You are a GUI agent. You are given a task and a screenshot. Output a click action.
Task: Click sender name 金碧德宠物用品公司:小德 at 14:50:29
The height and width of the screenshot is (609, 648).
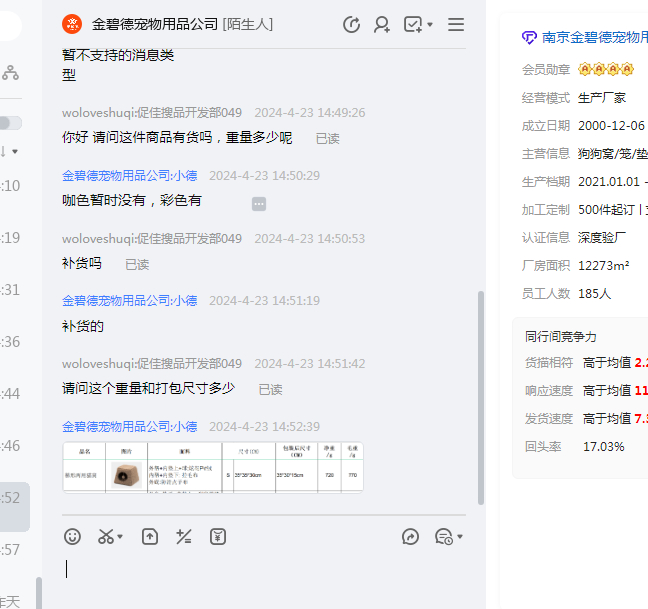pyautogui.click(x=129, y=175)
